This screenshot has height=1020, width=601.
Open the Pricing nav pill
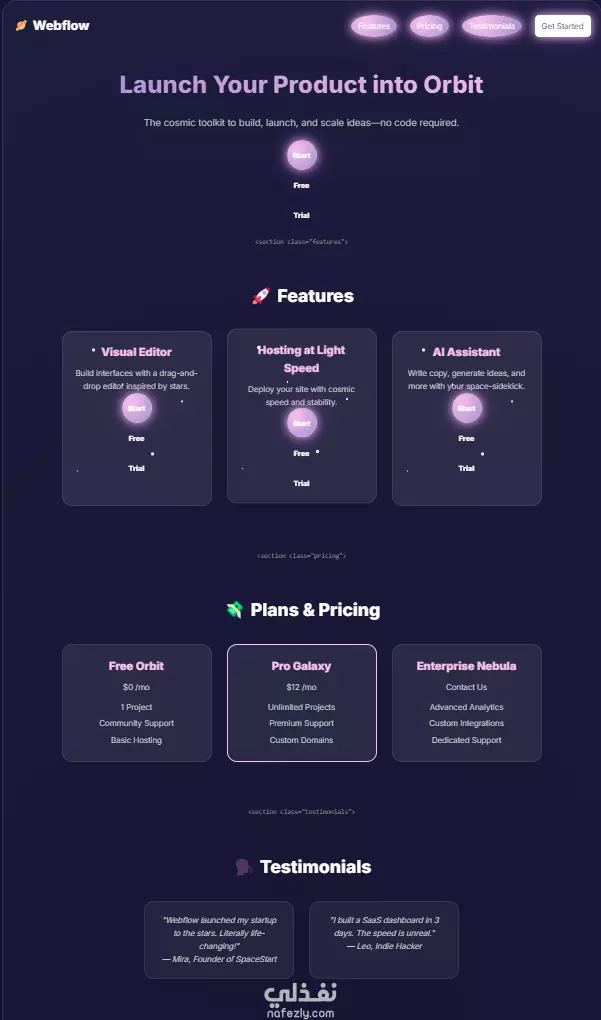[x=429, y=26]
